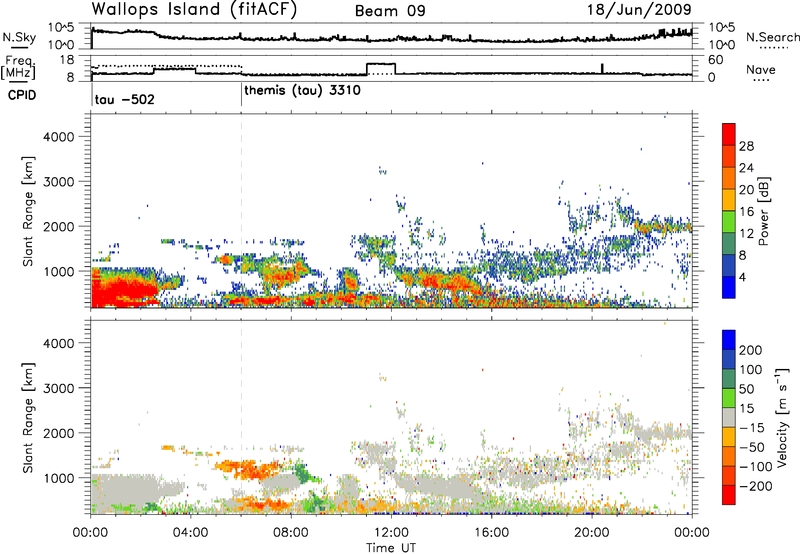The height and width of the screenshot is (554, 800).
Task: Click the red bottom swatch of Velocity colorbar
Action: tap(729, 495)
